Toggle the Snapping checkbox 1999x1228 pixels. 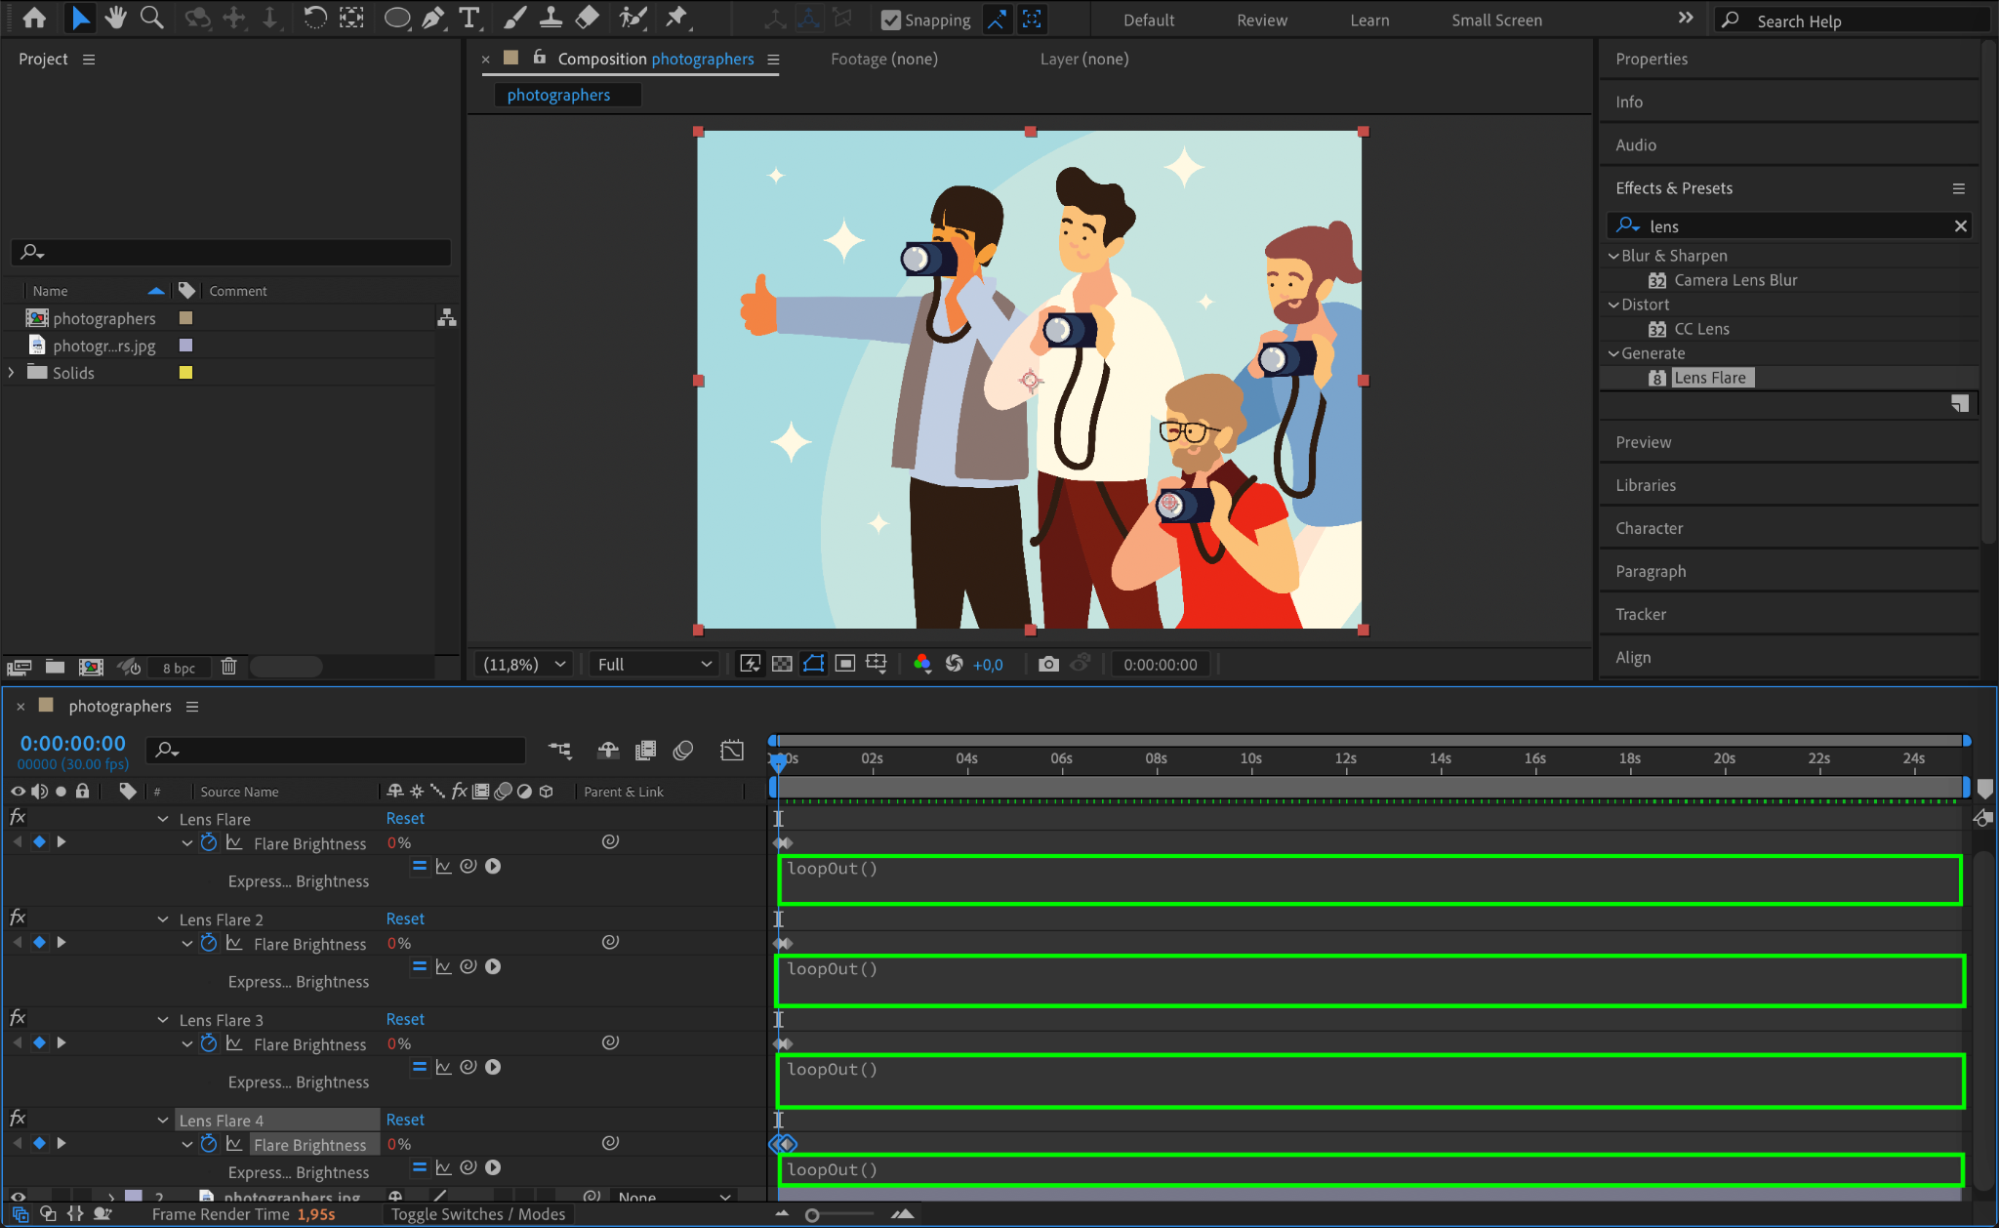click(x=890, y=20)
